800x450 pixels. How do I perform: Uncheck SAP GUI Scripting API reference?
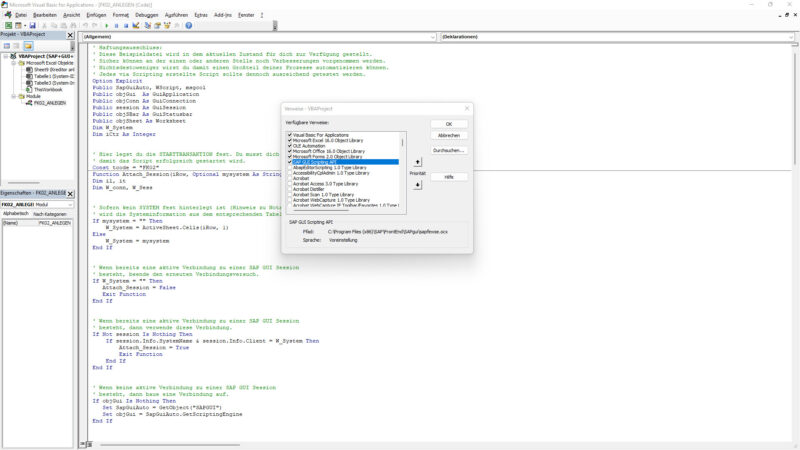click(x=290, y=161)
